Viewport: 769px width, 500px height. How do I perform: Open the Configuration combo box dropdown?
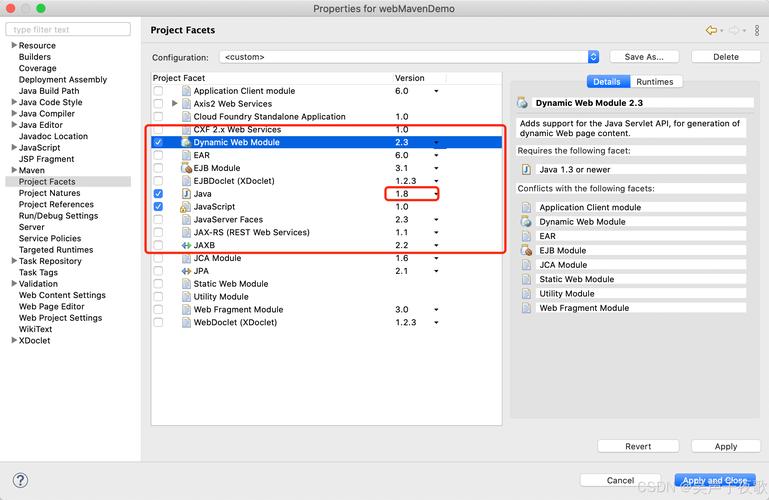pyautogui.click(x=593, y=57)
